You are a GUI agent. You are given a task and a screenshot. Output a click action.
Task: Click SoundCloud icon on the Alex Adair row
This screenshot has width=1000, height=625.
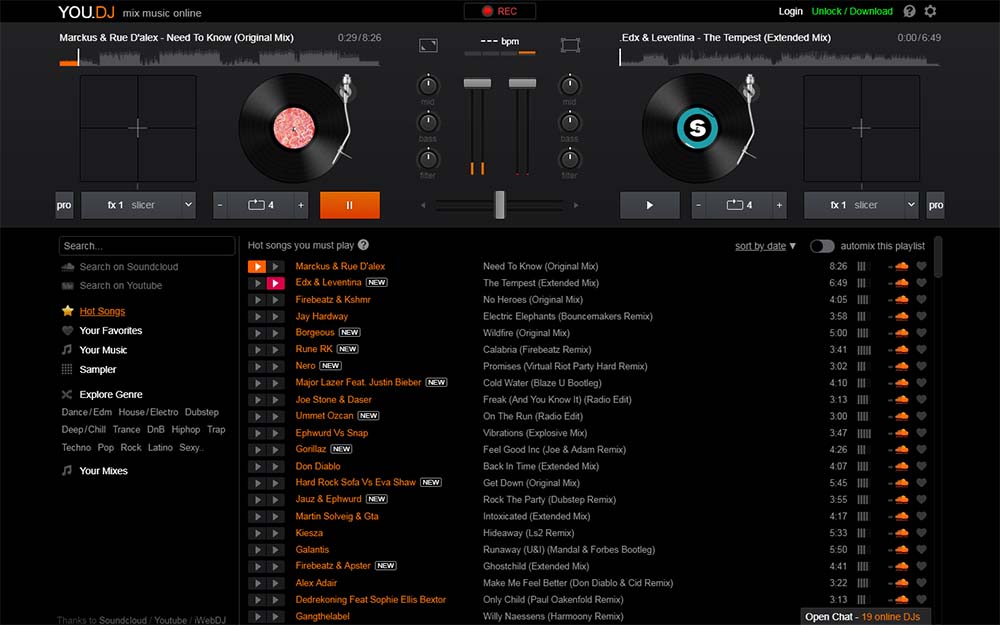901,583
